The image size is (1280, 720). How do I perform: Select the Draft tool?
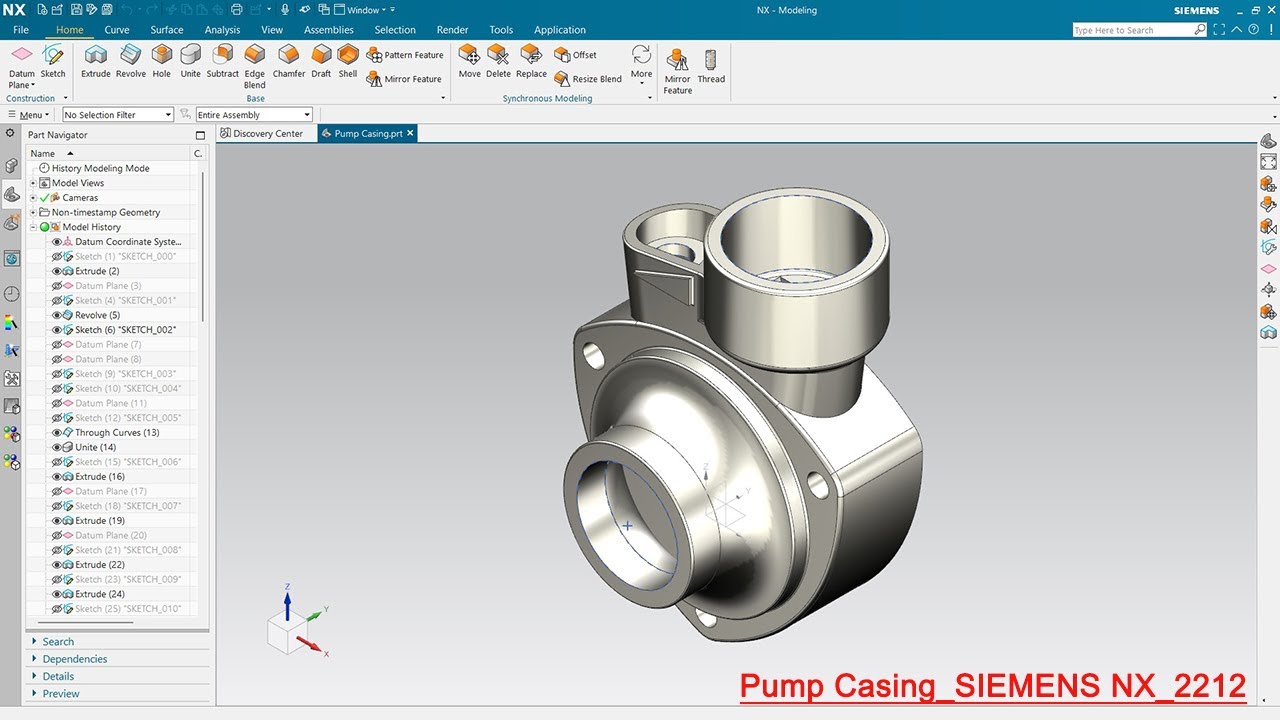pyautogui.click(x=321, y=61)
